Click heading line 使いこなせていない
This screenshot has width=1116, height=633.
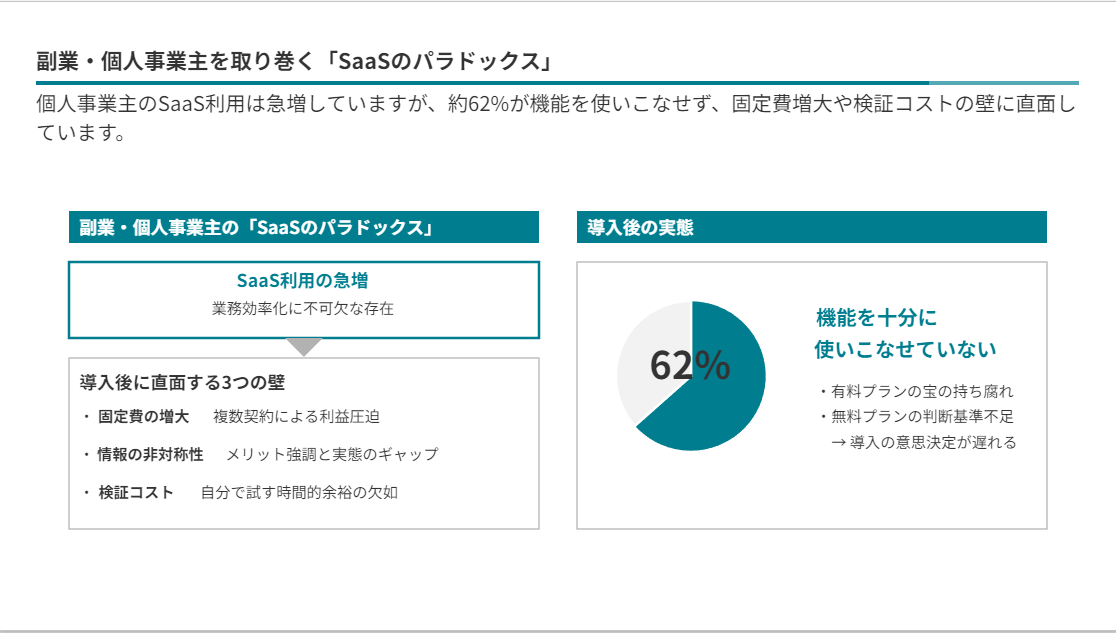(x=905, y=349)
